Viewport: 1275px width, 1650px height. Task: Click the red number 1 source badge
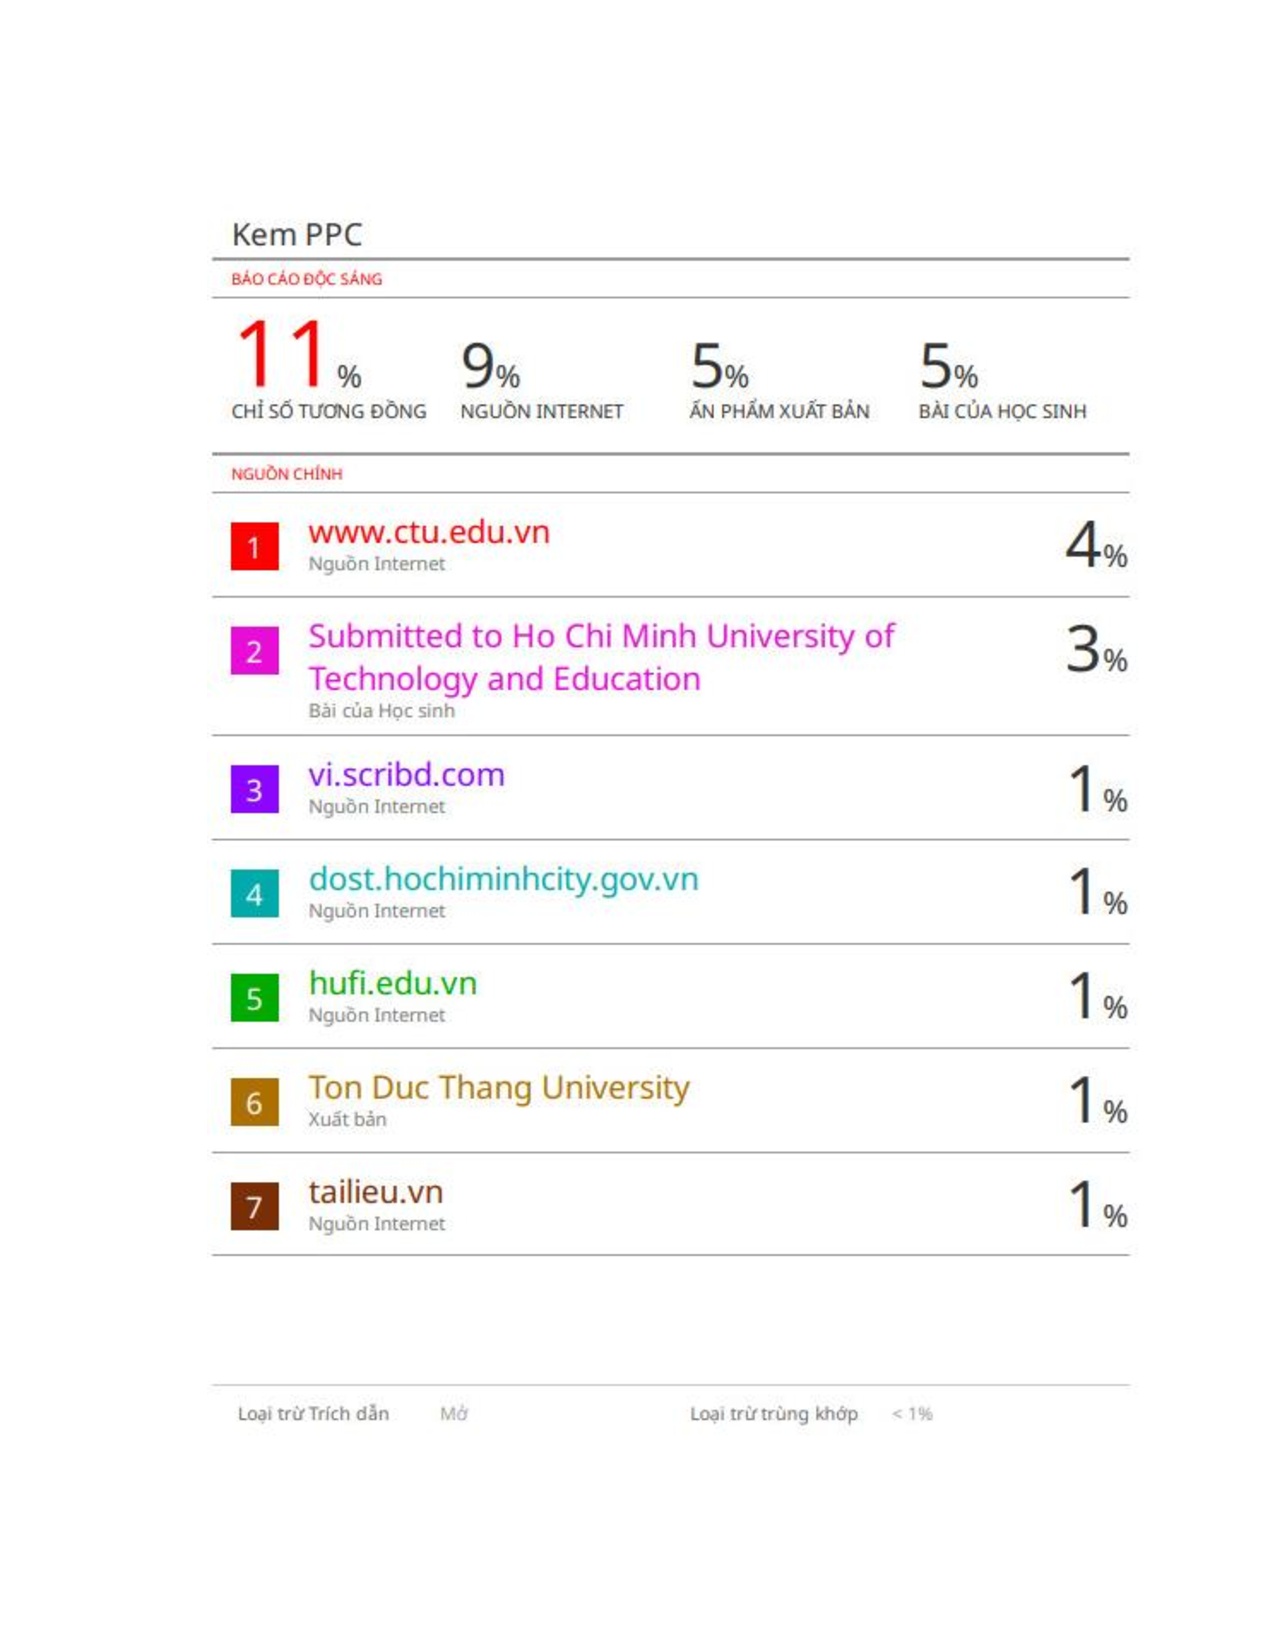254,547
